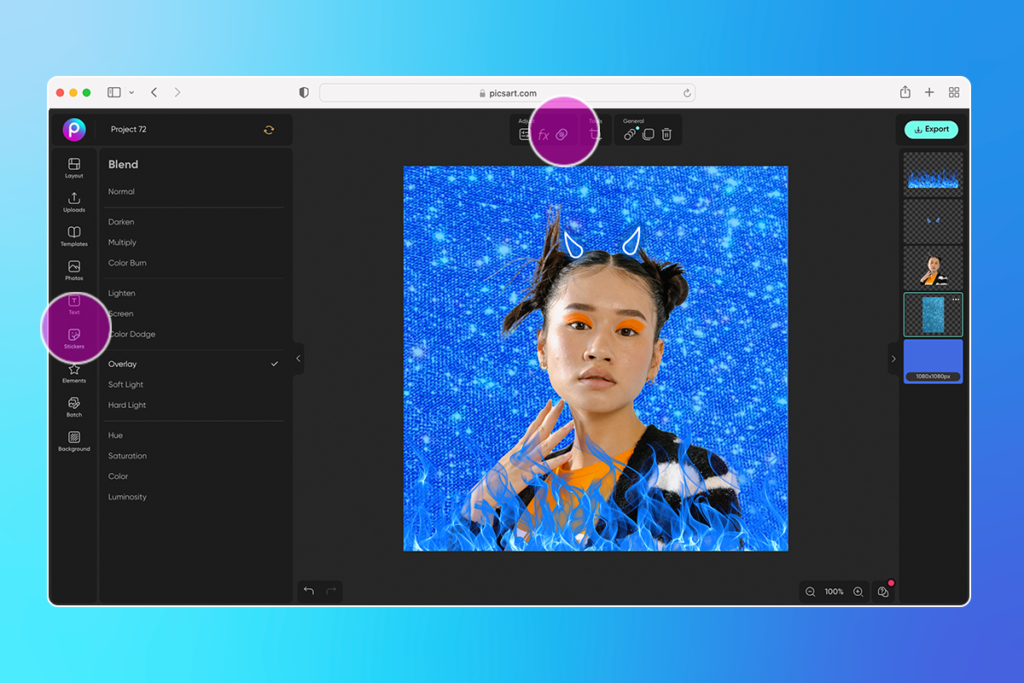The image size is (1024, 683).
Task: Select the Crop tool
Action: tap(596, 133)
